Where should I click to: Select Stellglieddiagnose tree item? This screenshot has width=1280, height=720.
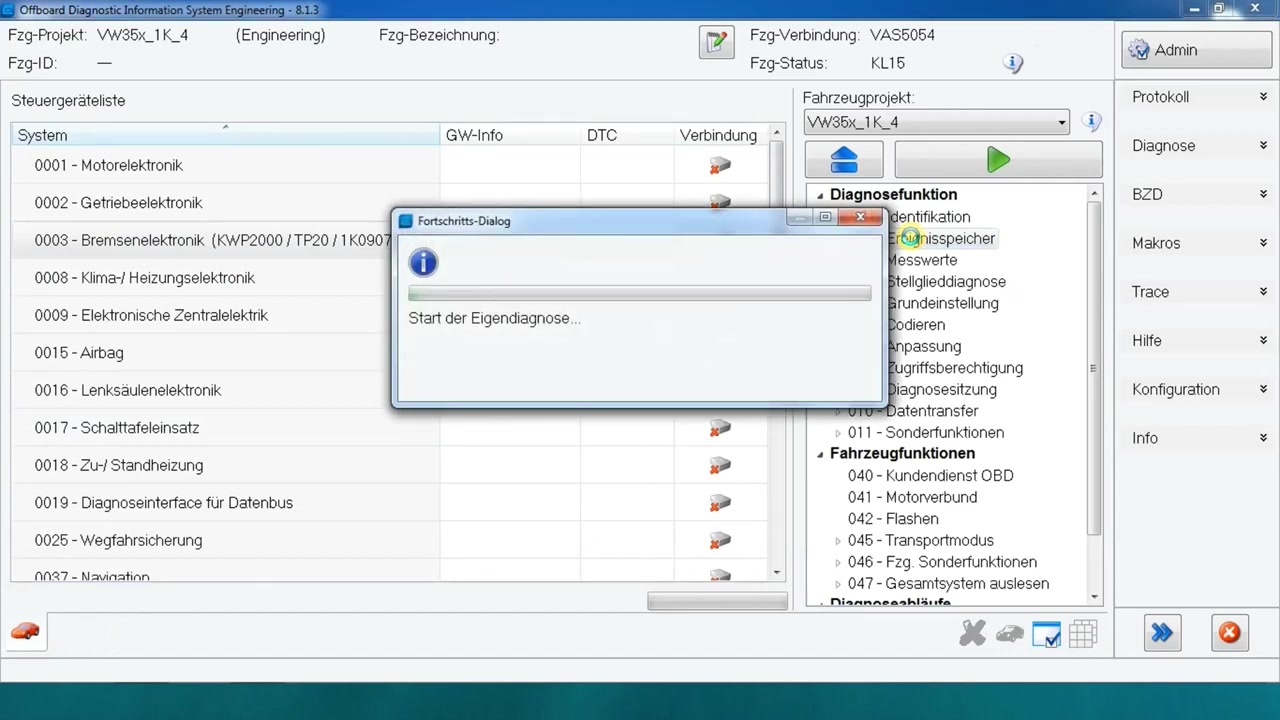tap(946, 282)
